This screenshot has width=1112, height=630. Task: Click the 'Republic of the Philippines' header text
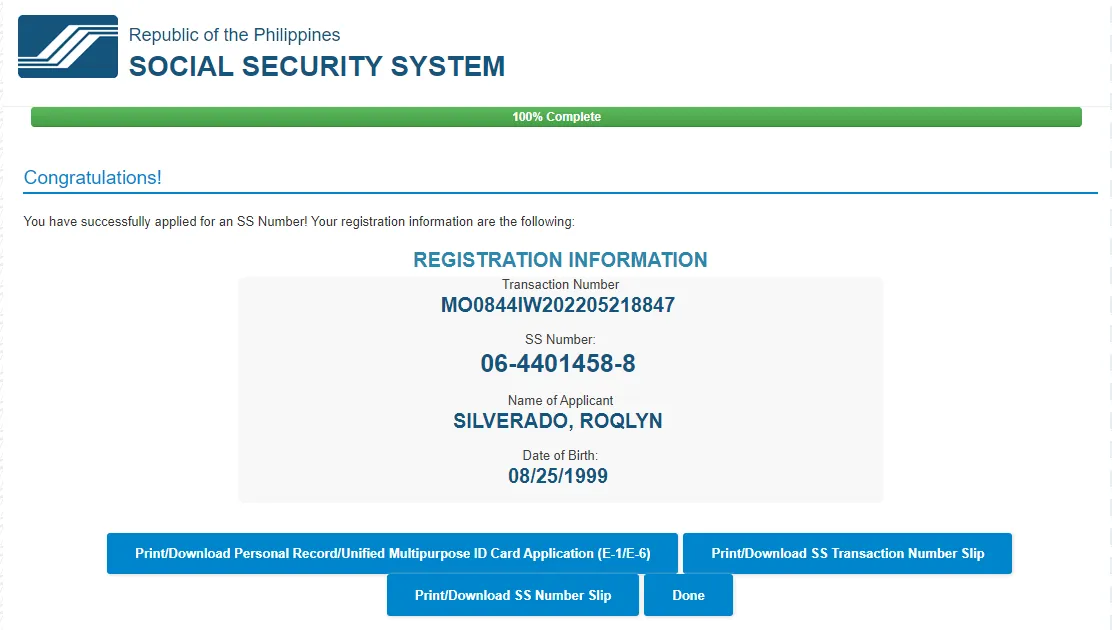tap(234, 35)
